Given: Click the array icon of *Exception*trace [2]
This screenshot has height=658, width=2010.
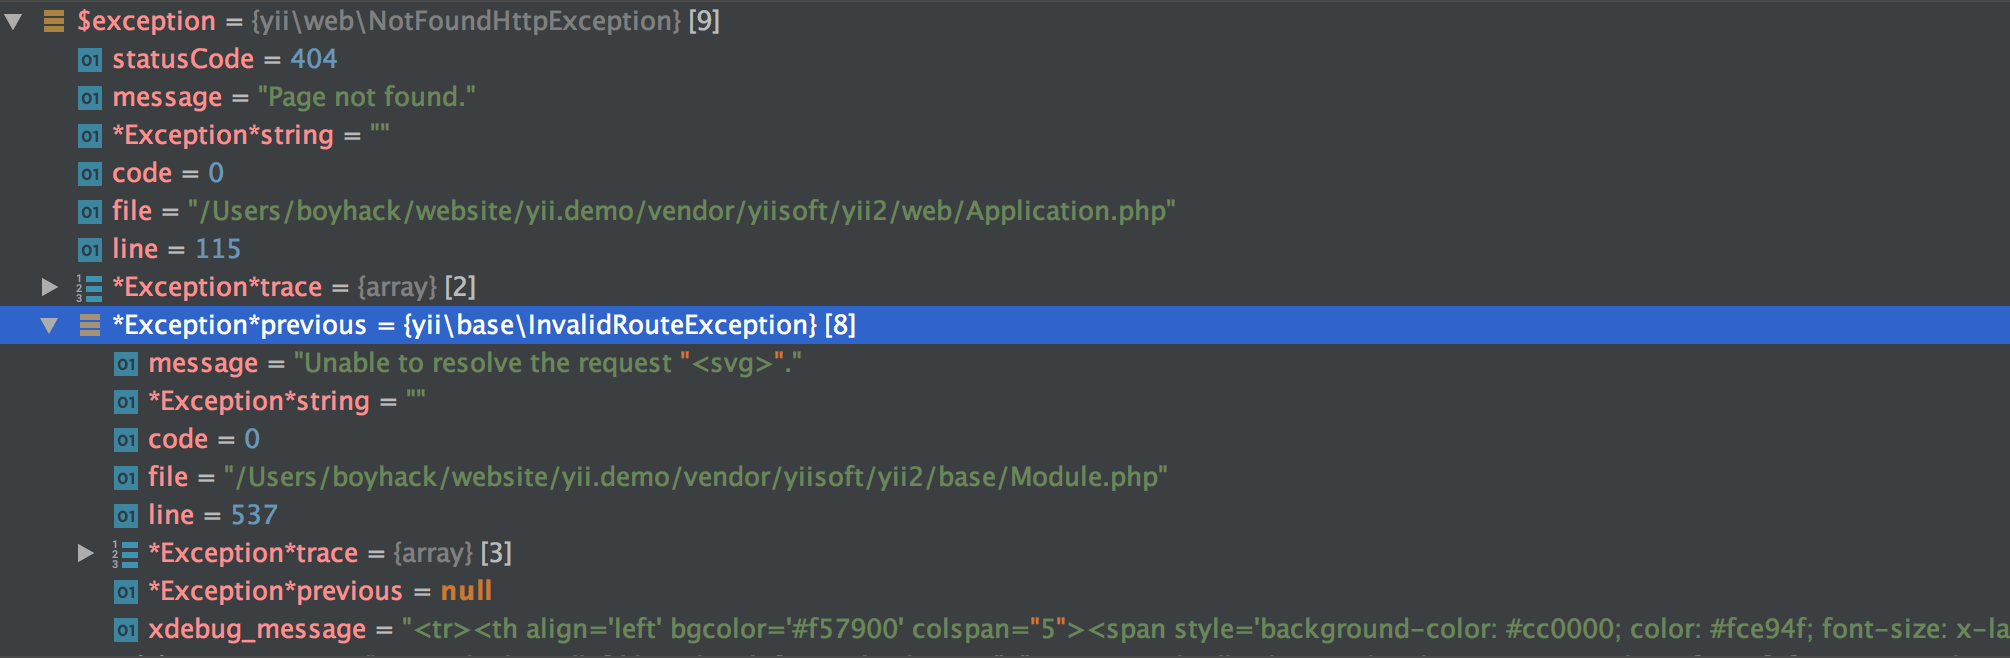Looking at the screenshot, I should [89, 288].
